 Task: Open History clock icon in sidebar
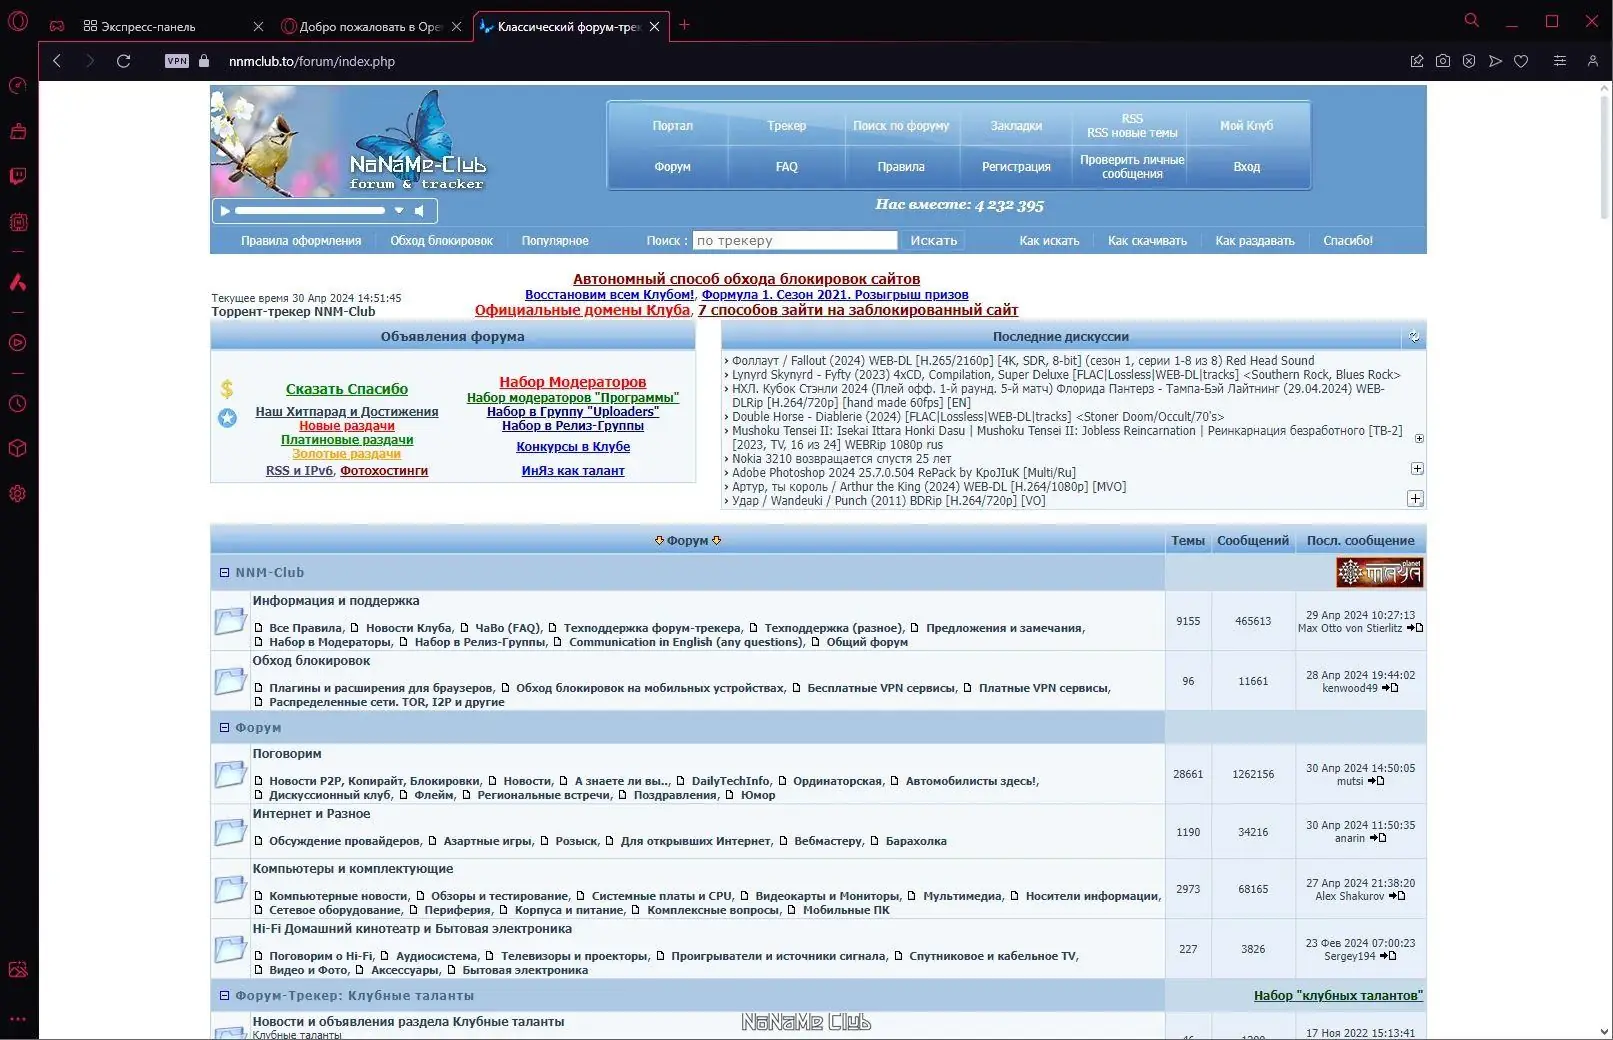pyautogui.click(x=17, y=403)
